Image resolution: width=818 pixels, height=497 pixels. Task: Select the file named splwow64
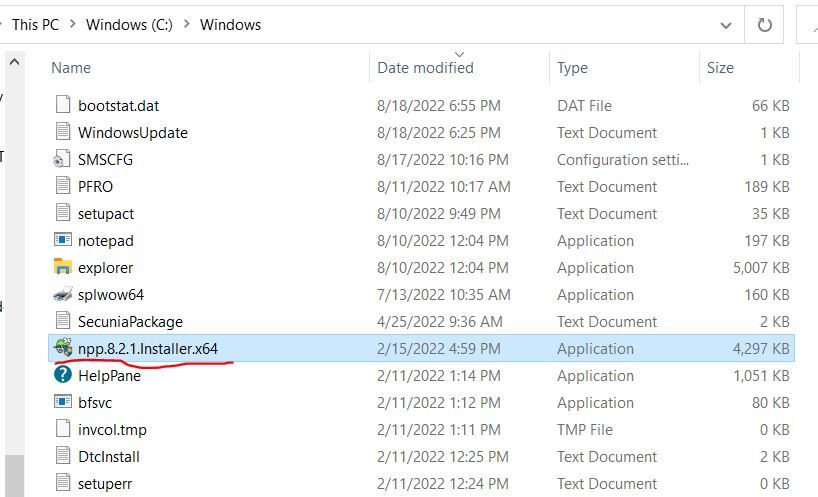coord(111,295)
